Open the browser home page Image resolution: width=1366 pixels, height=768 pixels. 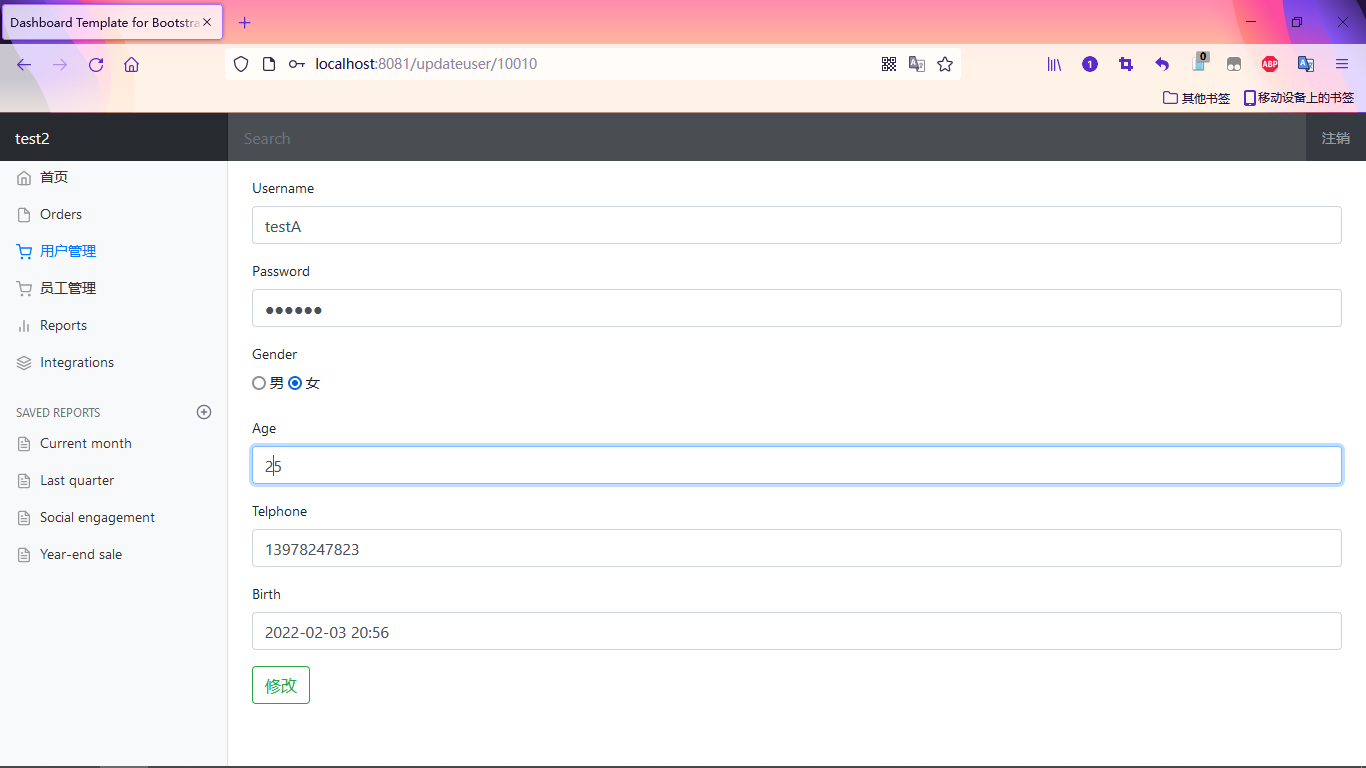point(131,64)
